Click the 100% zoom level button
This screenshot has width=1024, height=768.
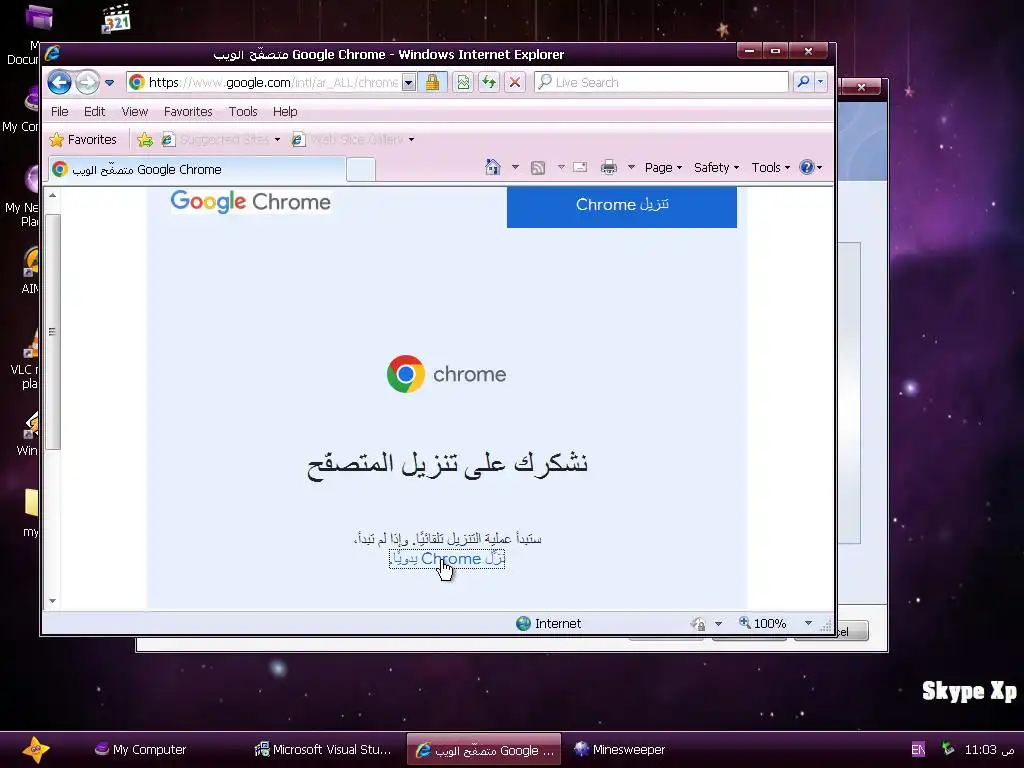click(x=762, y=624)
